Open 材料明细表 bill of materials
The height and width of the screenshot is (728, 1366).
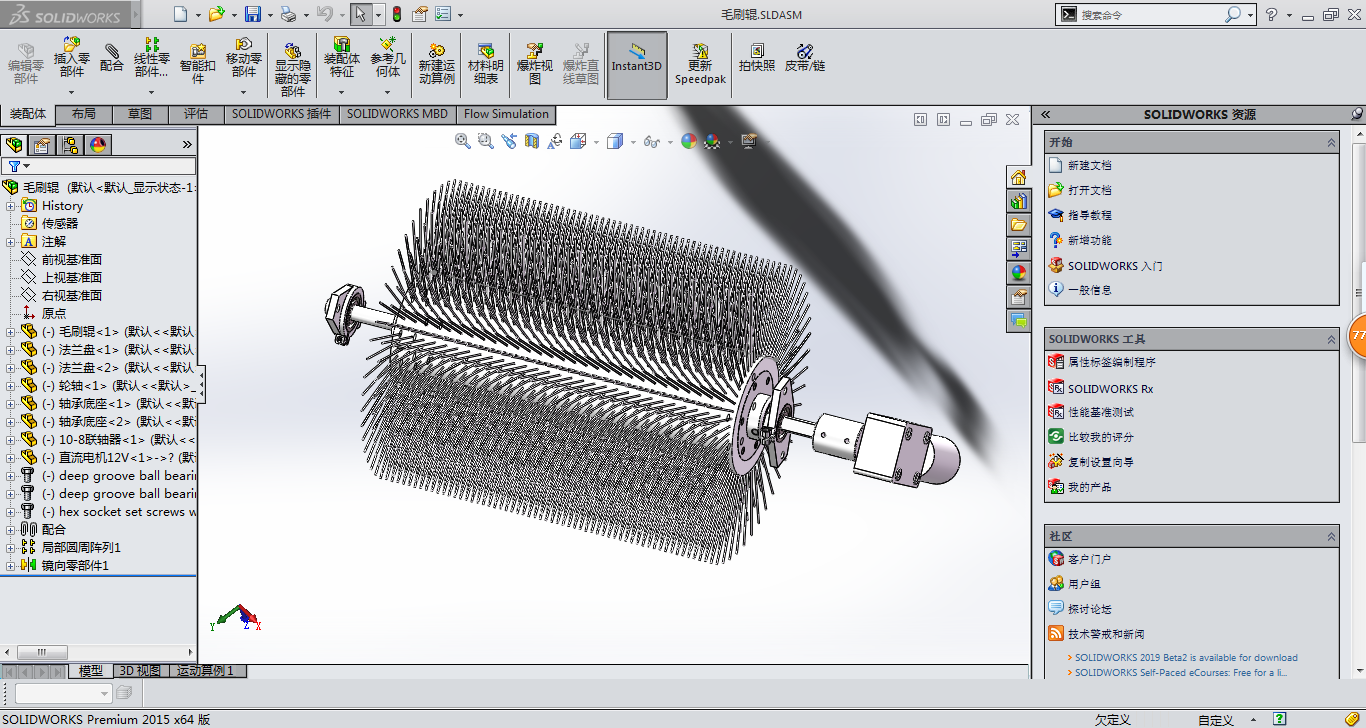point(486,63)
